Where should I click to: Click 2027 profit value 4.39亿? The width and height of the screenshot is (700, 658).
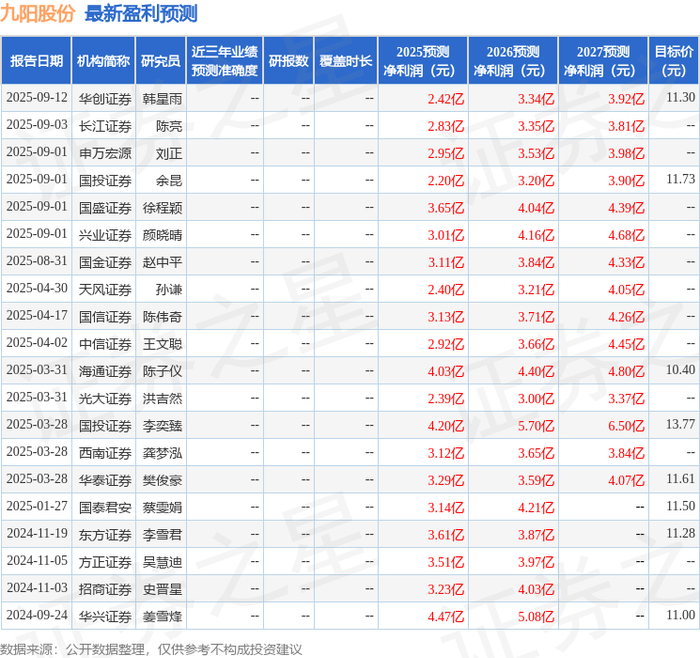(626, 208)
